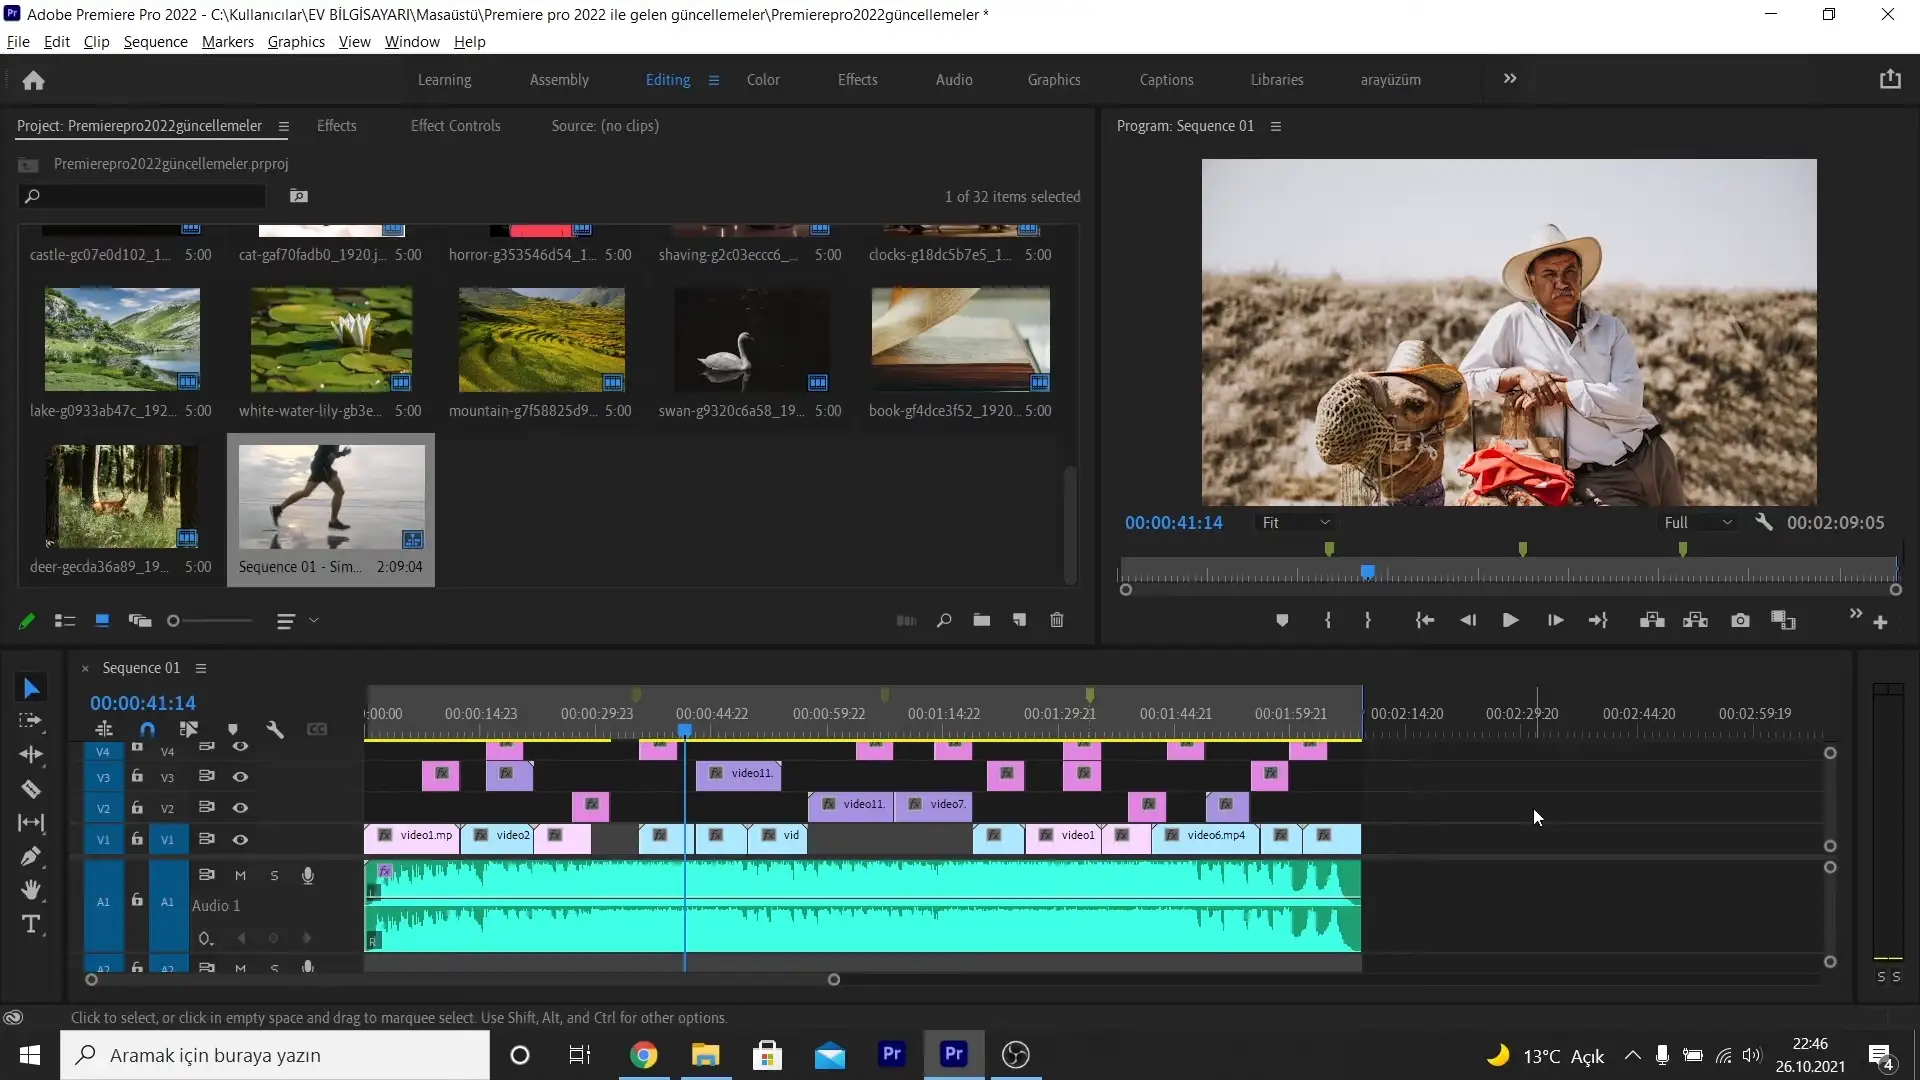Click Go to In point button

pos(1425,621)
